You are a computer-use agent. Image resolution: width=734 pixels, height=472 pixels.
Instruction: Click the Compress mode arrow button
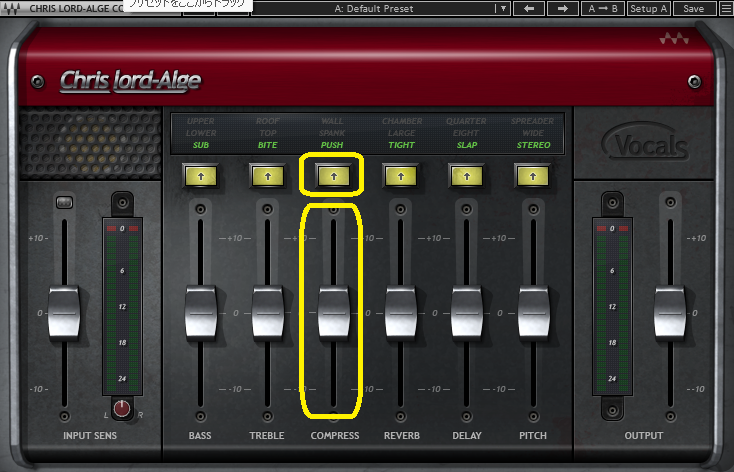click(x=333, y=176)
